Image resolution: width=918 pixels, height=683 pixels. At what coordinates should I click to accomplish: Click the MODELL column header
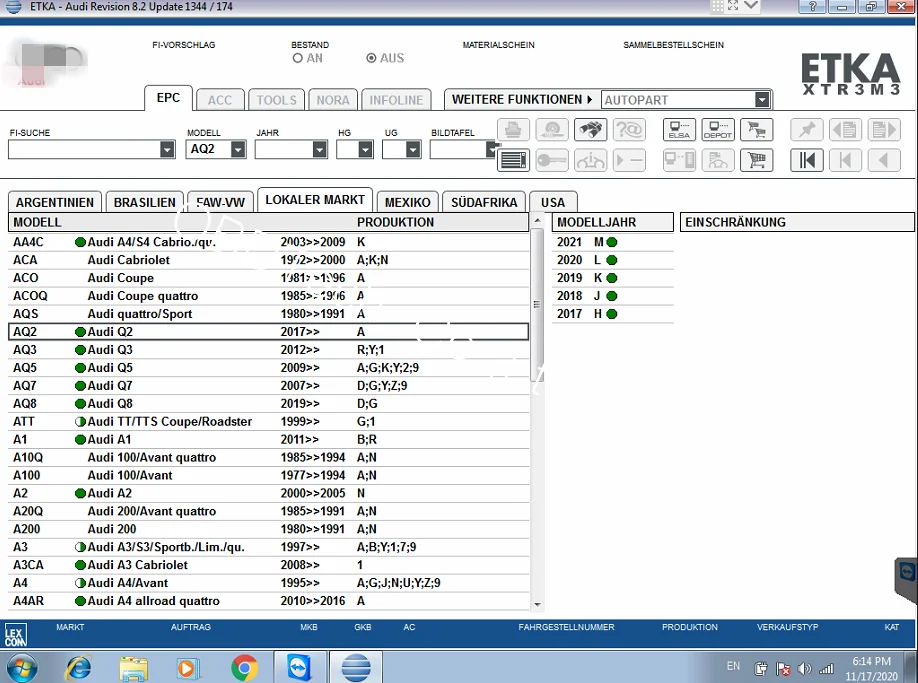pyautogui.click(x=37, y=222)
